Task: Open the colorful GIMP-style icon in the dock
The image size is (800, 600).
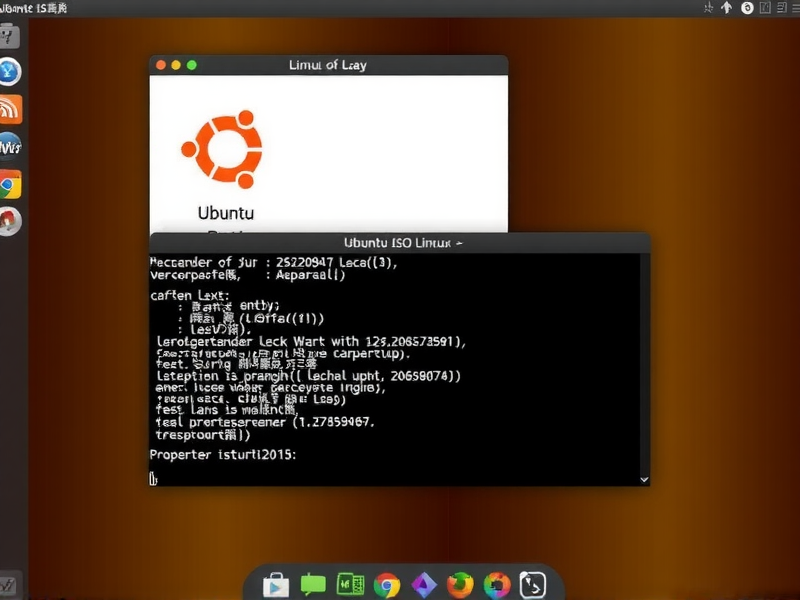Action: [495, 586]
